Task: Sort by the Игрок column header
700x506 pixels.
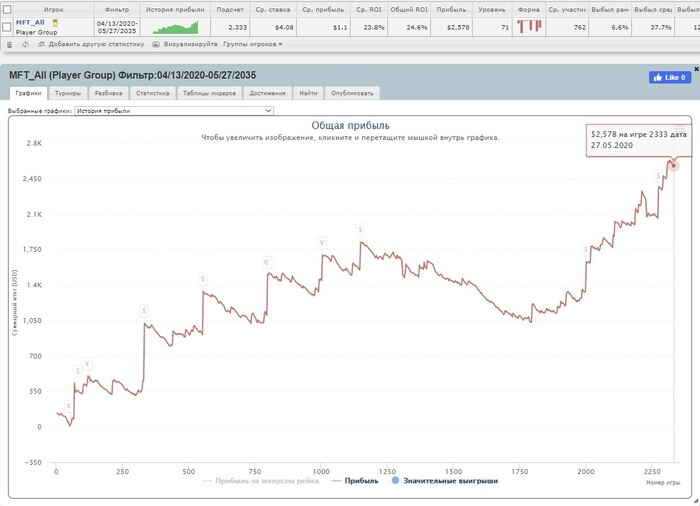Action: tap(54, 9)
